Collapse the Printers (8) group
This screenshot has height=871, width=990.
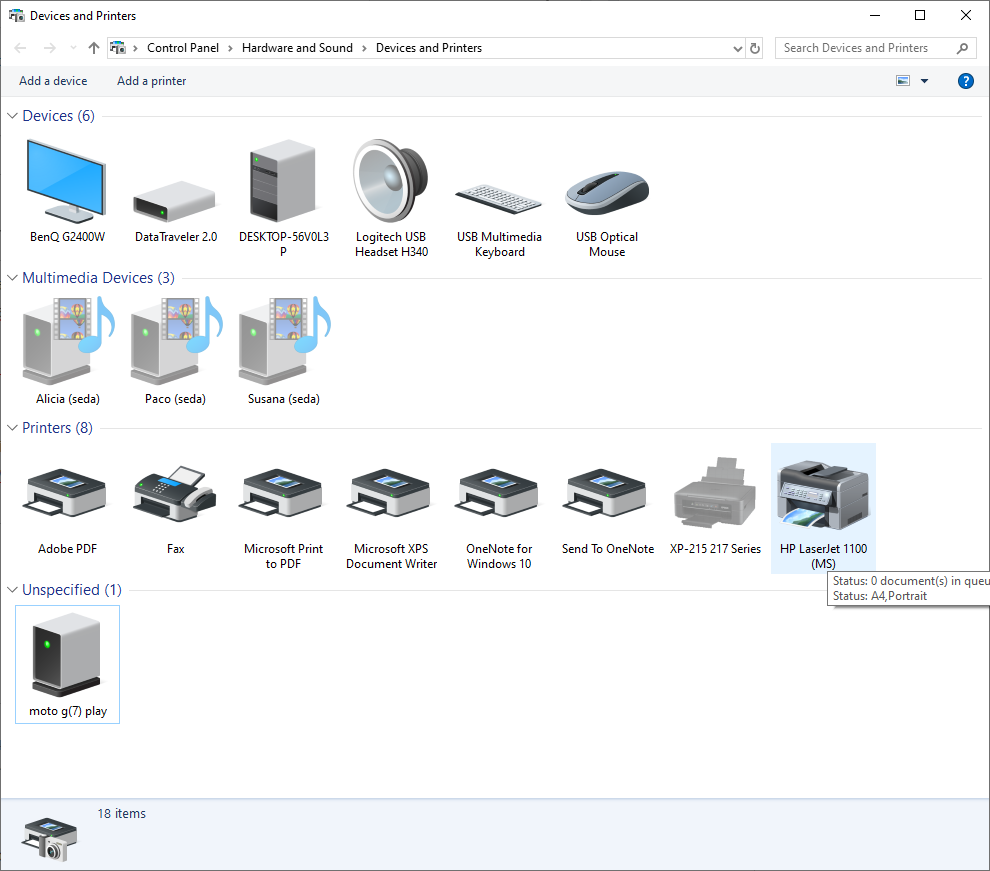click(12, 428)
